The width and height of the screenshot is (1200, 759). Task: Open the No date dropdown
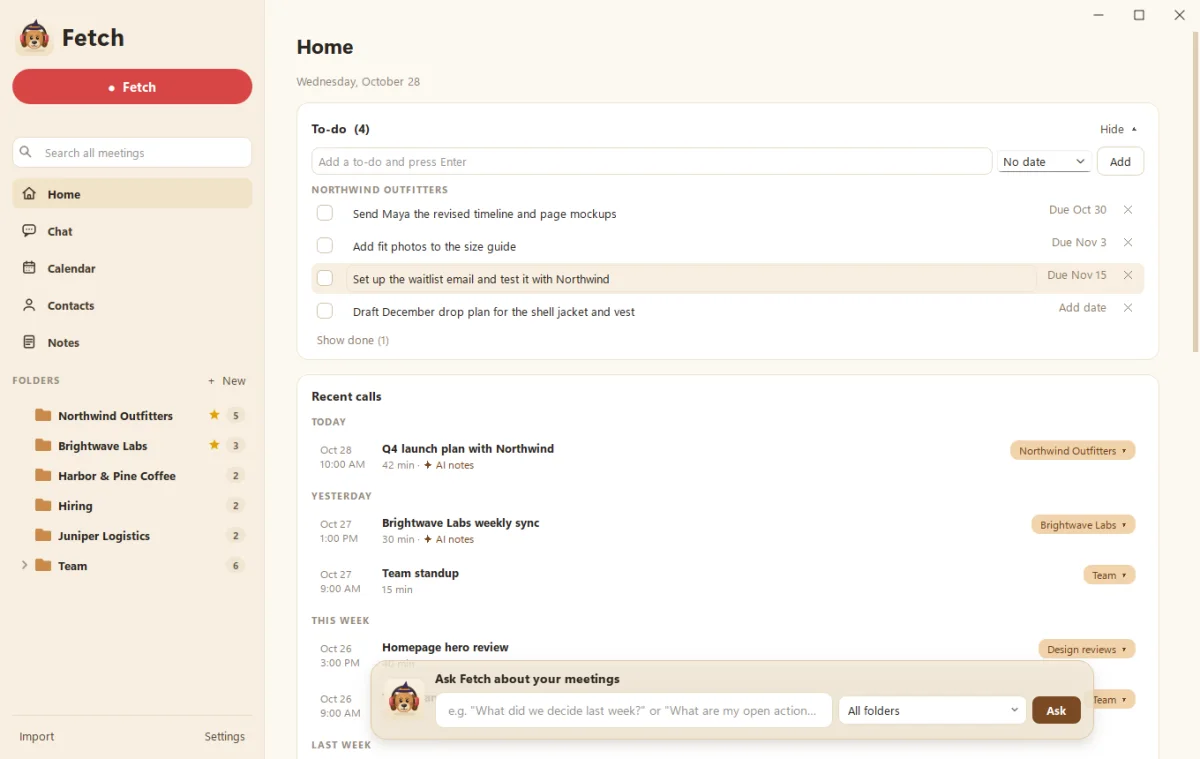1044,161
